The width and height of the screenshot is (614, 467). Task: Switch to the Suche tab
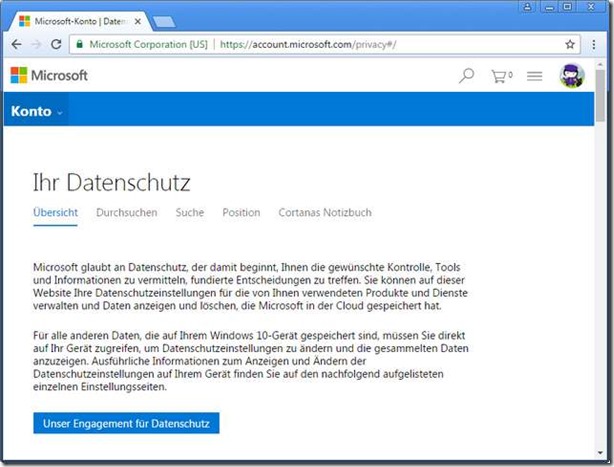190,213
